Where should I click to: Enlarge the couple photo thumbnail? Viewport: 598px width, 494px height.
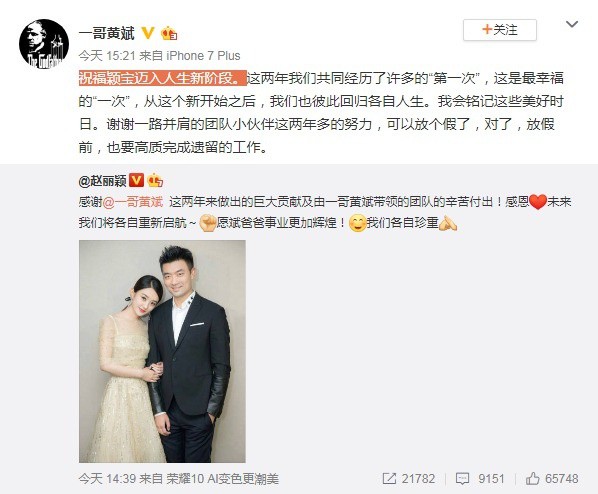[162, 351]
